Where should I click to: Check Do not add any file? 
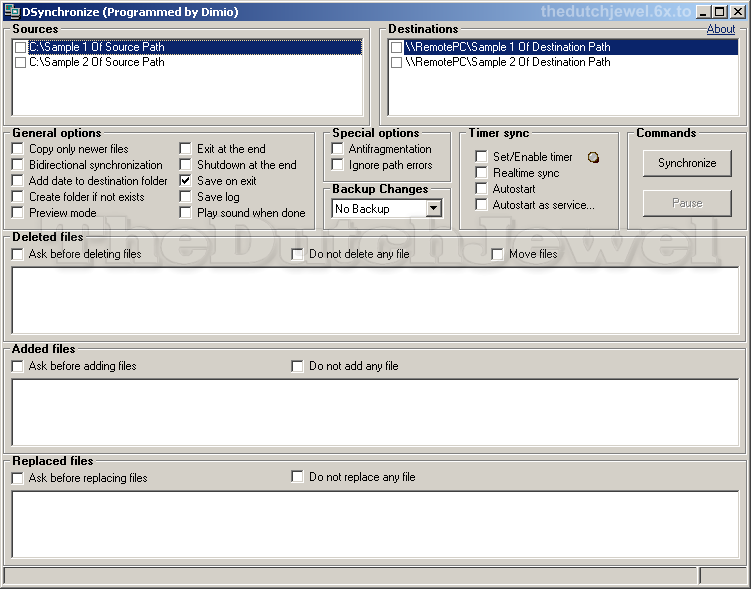(297, 366)
